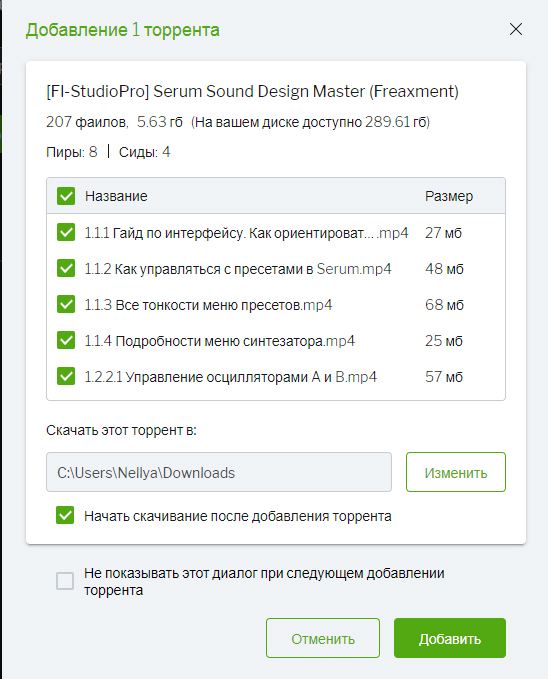Close the add torrent dialog
Viewport: 548px width, 679px height.
click(x=516, y=29)
